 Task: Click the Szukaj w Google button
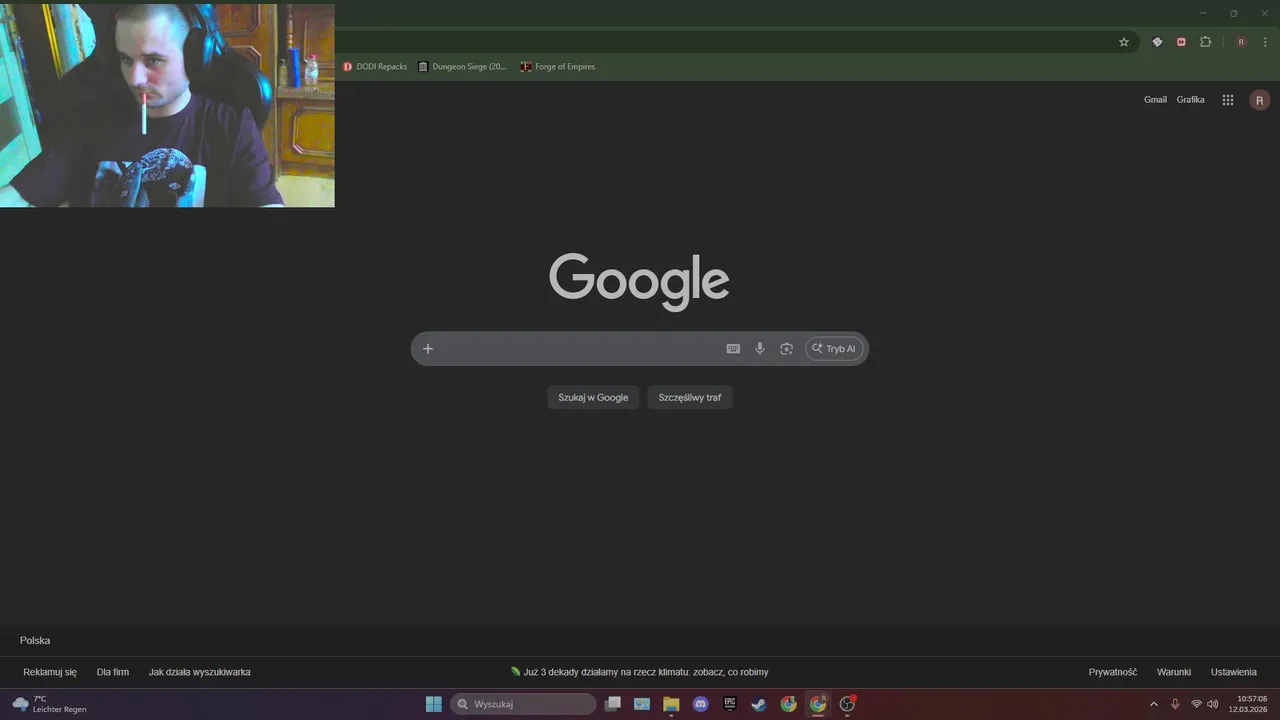pyautogui.click(x=593, y=398)
